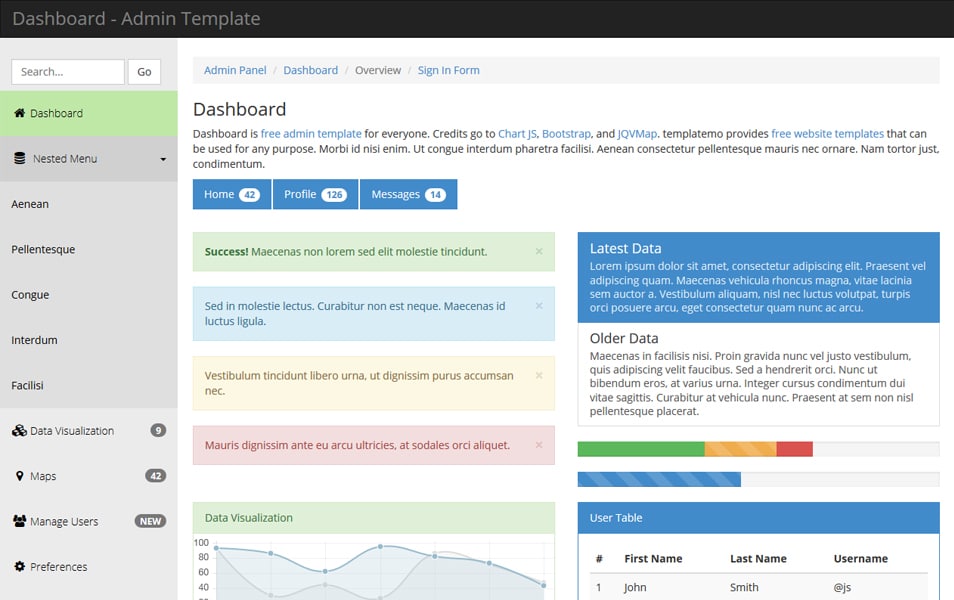Click the gear icon beside Preferences
The image size is (954, 600).
point(19,567)
